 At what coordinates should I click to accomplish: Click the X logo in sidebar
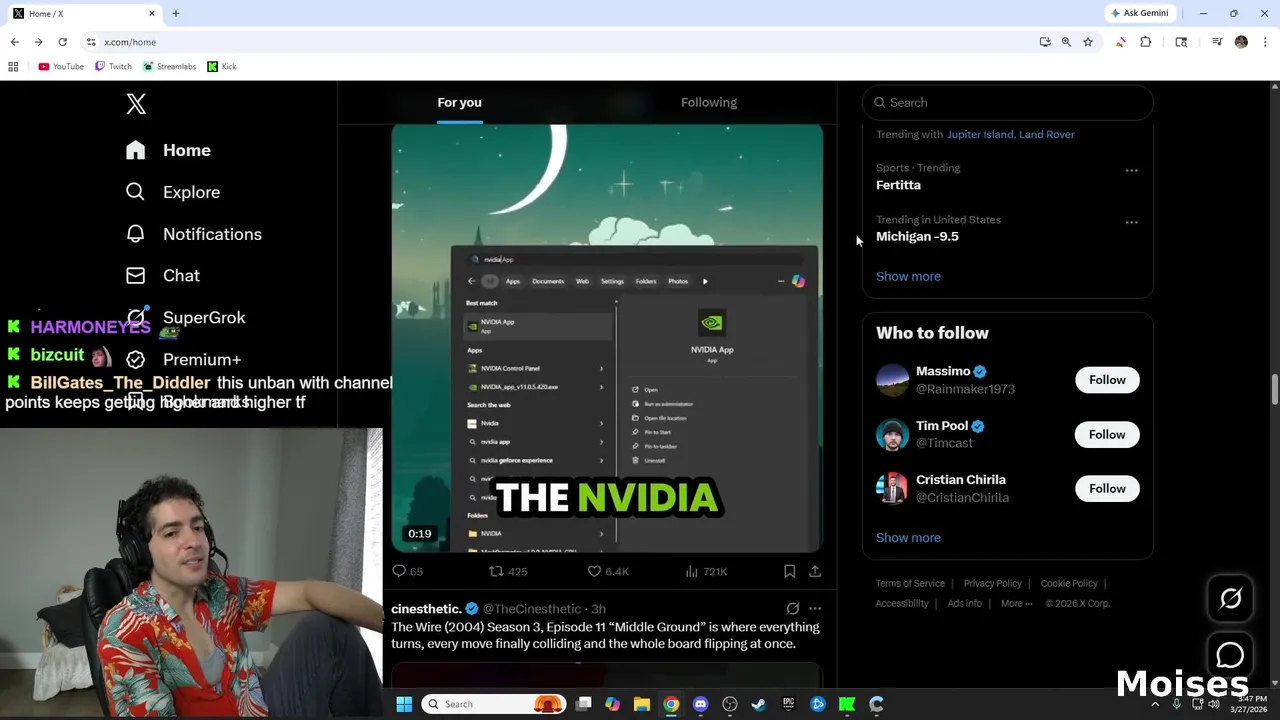[136, 104]
